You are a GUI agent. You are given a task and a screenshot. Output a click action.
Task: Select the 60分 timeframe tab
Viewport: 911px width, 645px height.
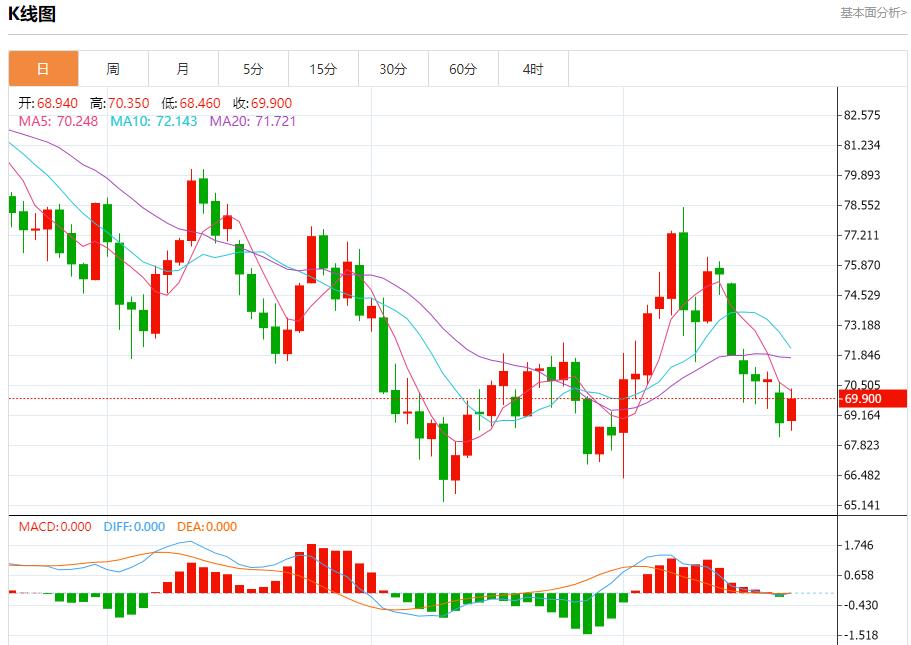tap(463, 69)
